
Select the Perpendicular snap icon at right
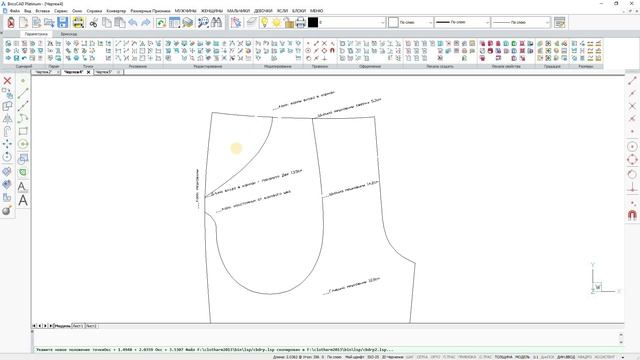632,187
